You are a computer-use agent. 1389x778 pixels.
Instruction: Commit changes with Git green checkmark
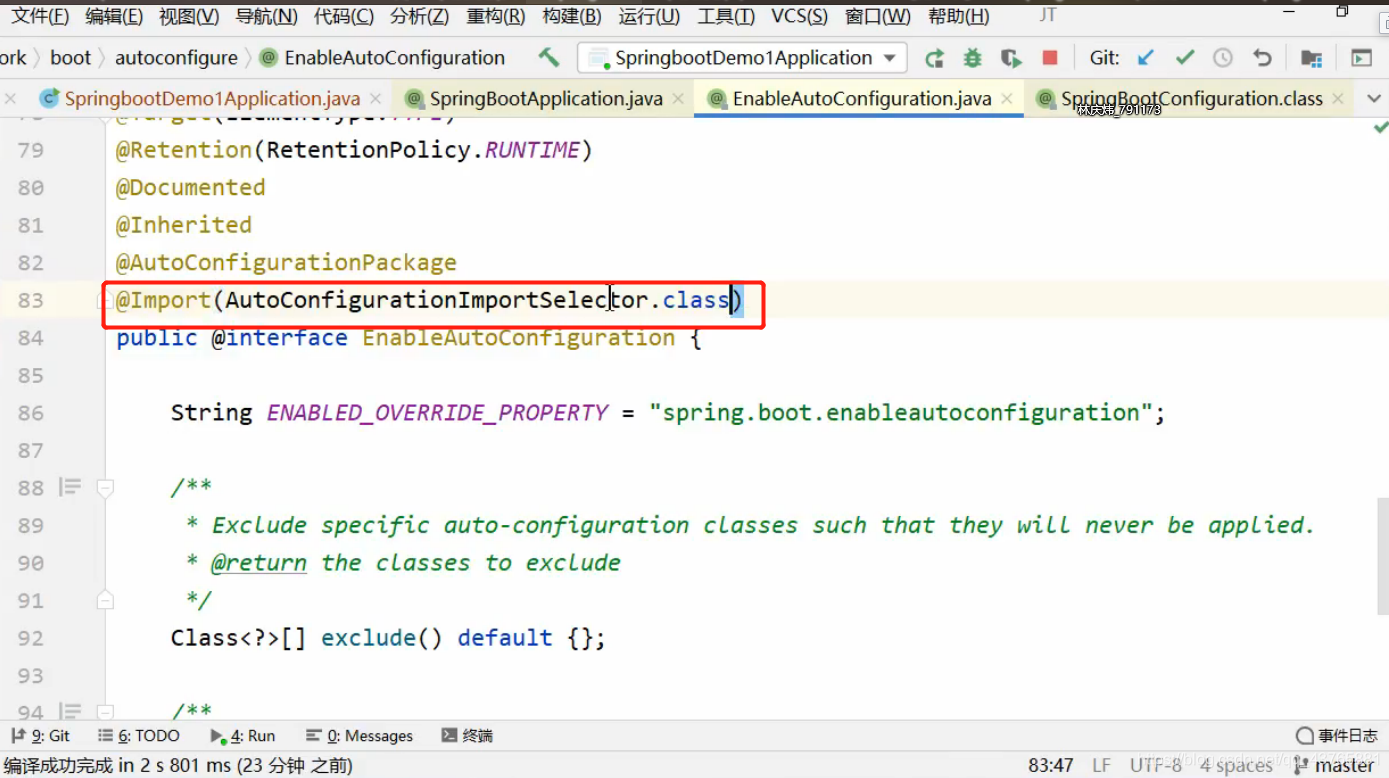point(1185,58)
